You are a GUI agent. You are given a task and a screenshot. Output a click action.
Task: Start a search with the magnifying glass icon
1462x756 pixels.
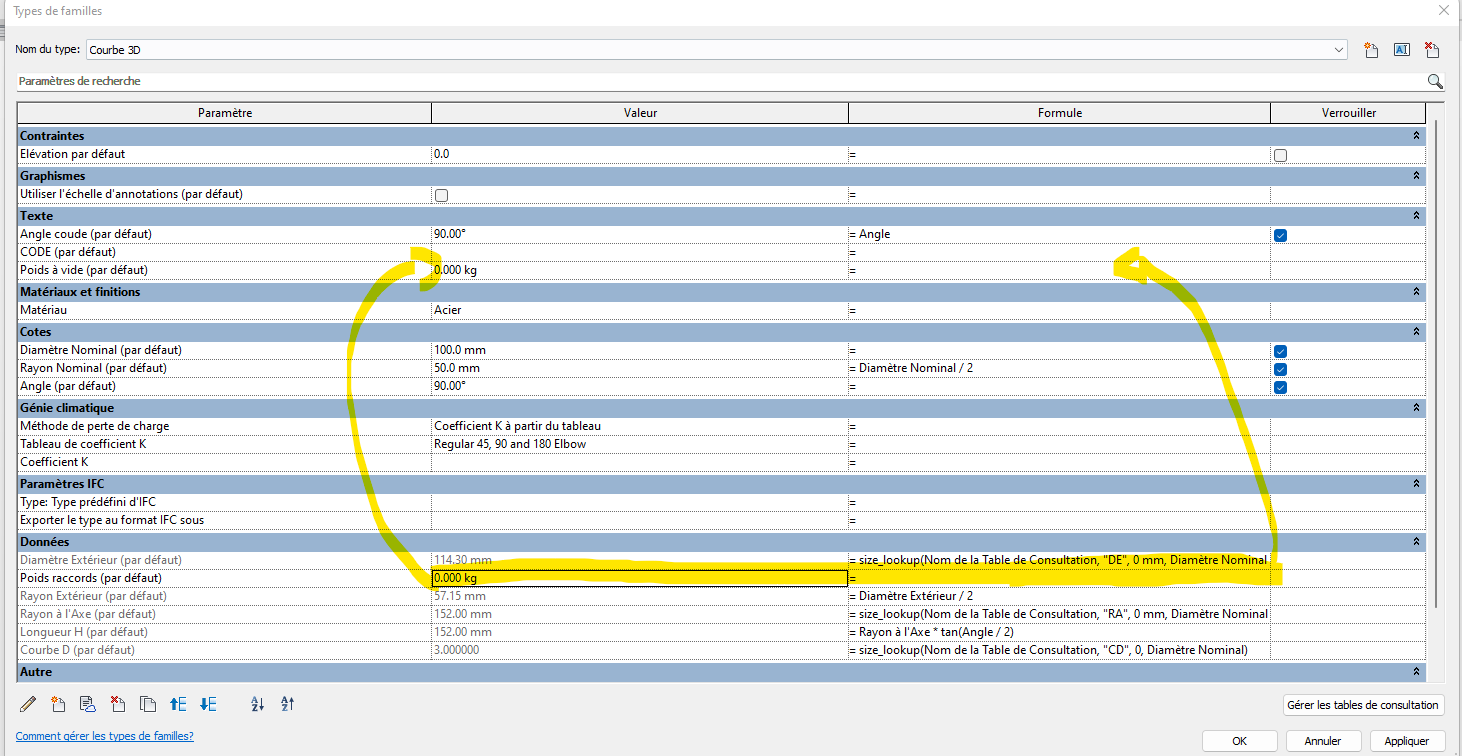(1434, 81)
